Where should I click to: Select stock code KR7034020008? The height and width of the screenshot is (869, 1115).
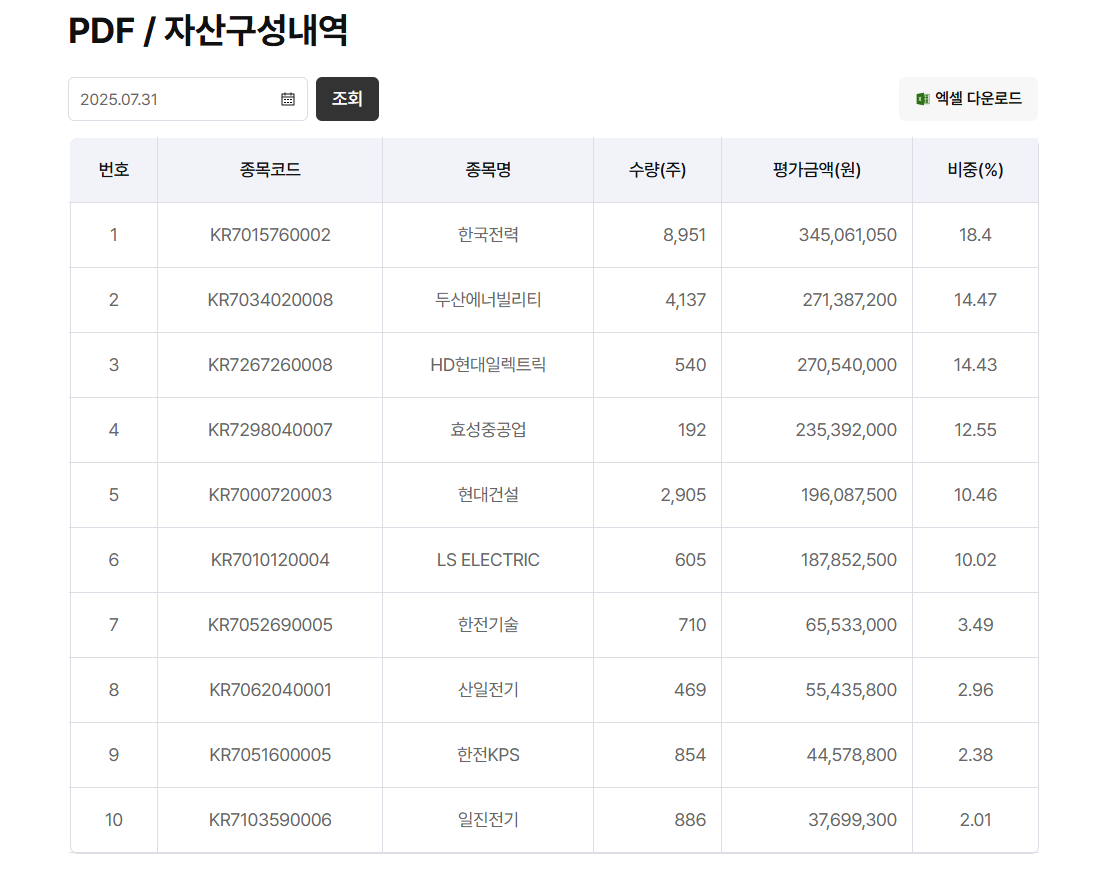pos(270,300)
